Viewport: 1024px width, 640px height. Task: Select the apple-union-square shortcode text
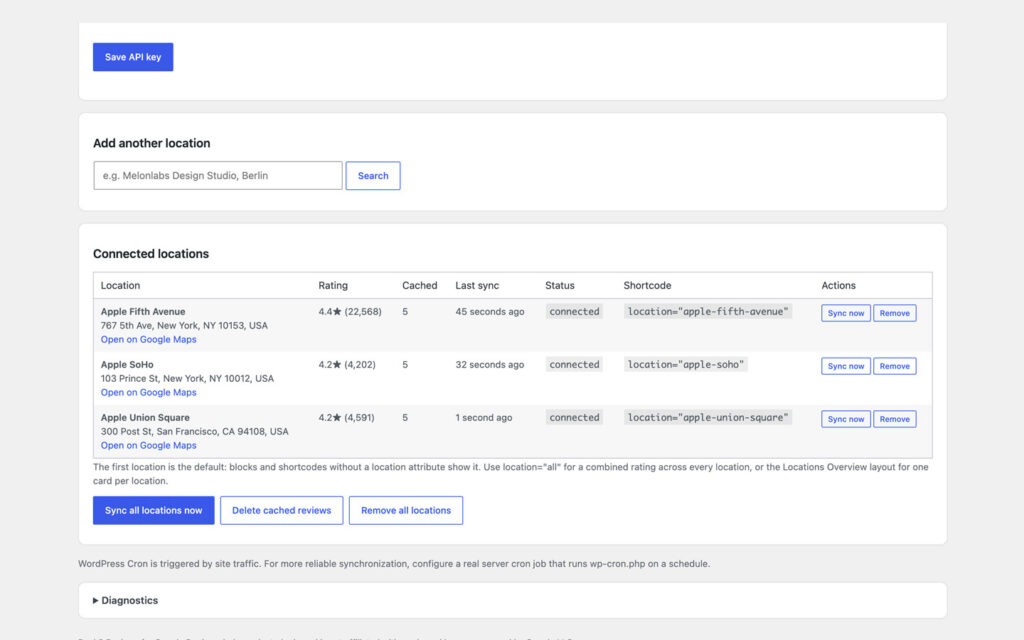[x=708, y=417]
